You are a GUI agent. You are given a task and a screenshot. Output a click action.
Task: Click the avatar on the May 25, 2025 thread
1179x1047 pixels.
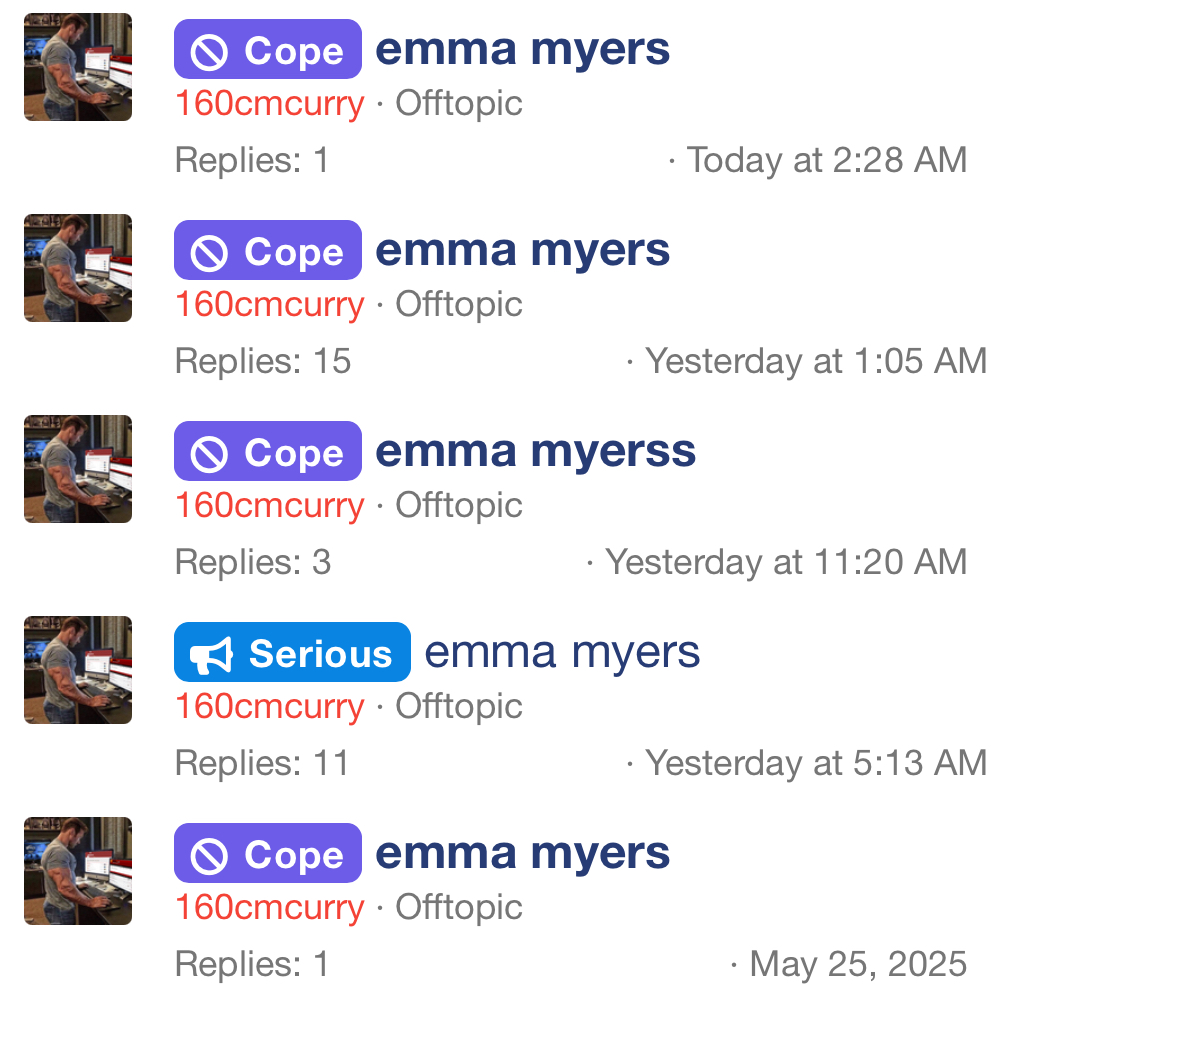78,871
